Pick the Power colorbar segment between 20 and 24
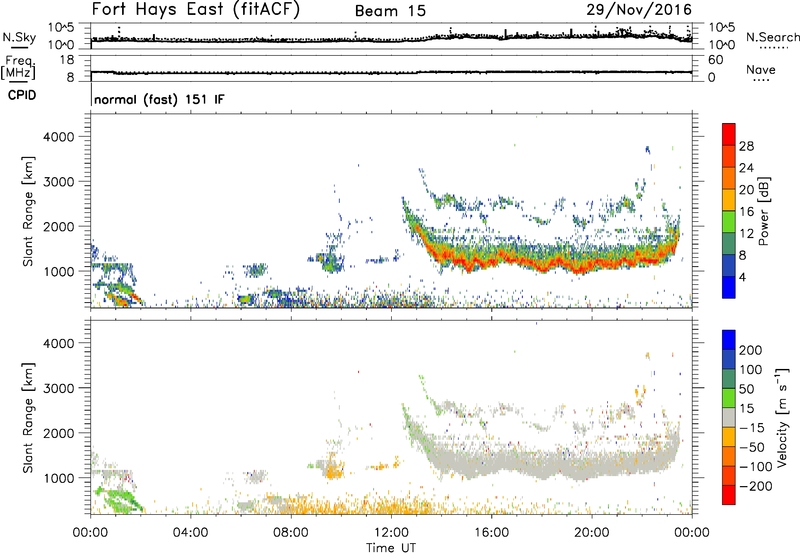Viewport: 800px width, 554px height. pos(729,178)
